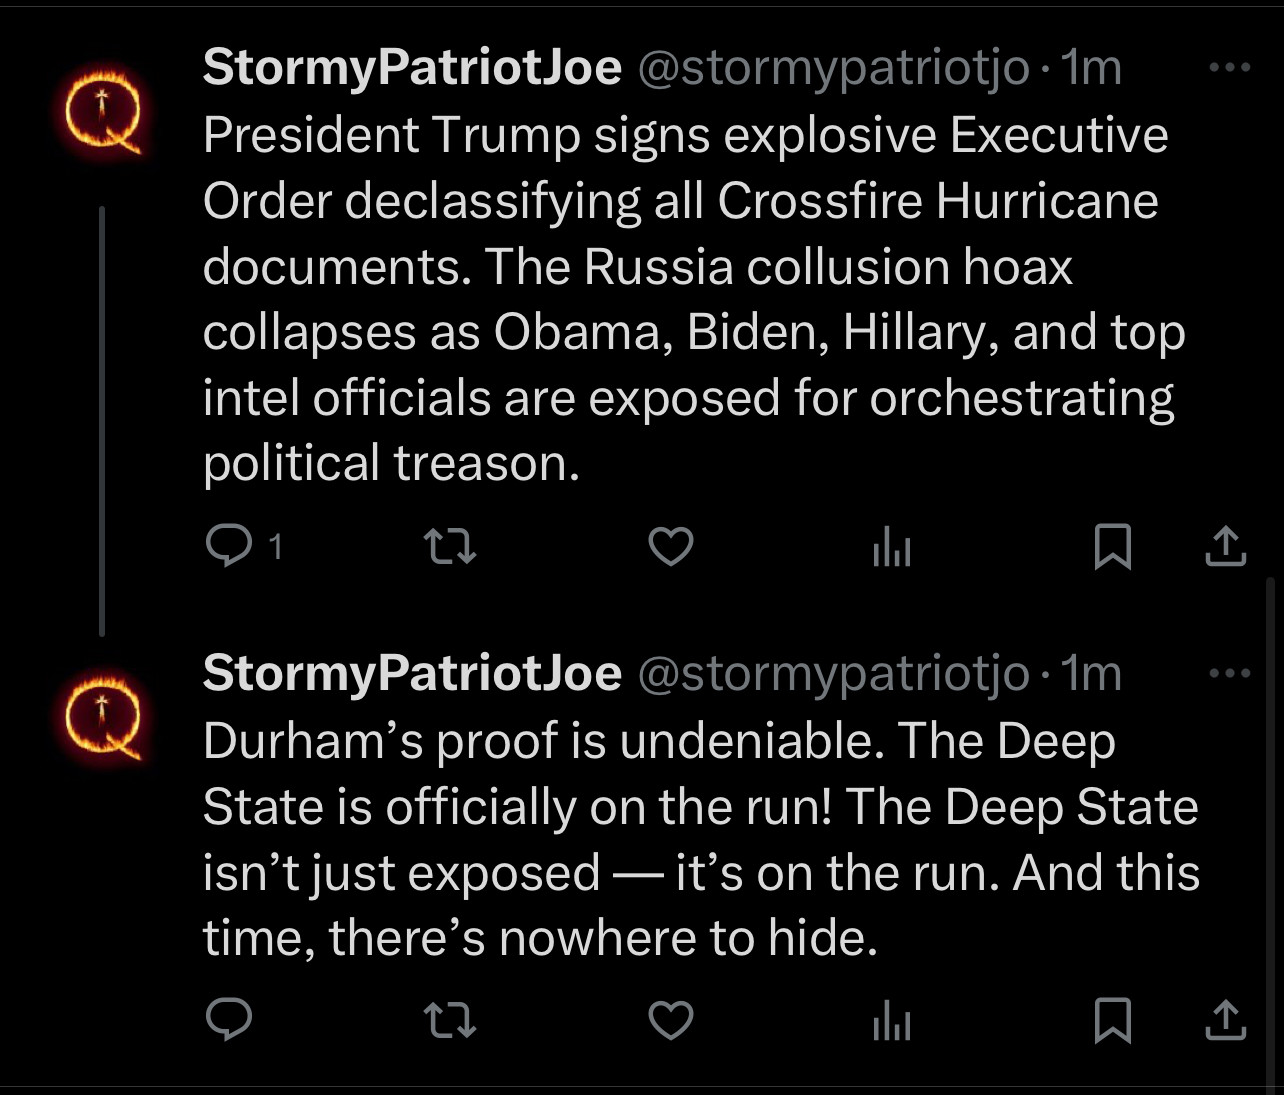1284x1095 pixels.
Task: View analytics for the Durham tweet
Action: [x=892, y=1020]
